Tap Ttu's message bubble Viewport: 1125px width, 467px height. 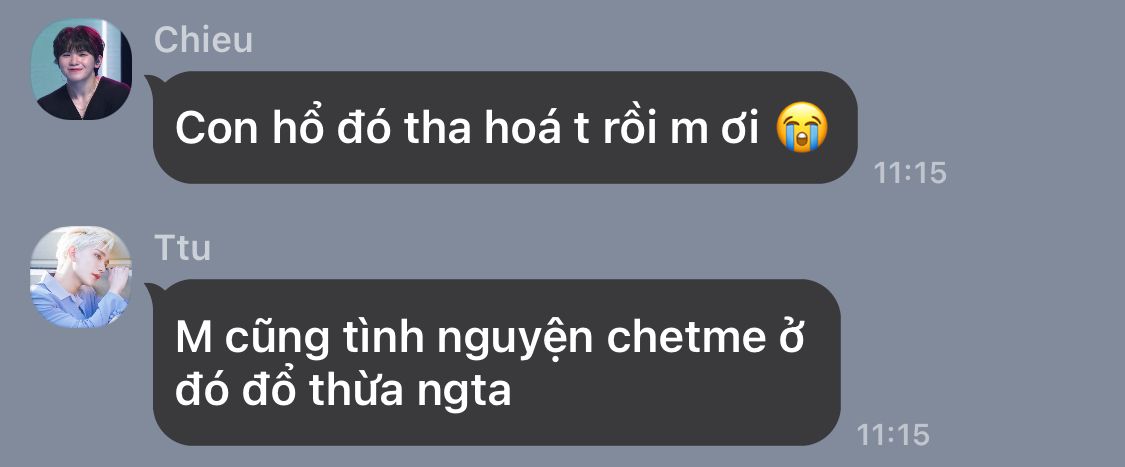[496, 362]
